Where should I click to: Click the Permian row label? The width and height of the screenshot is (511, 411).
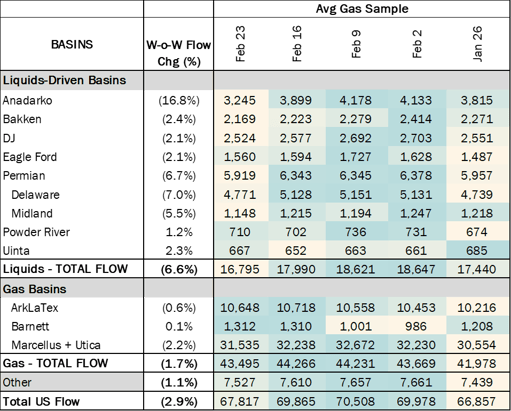(24, 176)
